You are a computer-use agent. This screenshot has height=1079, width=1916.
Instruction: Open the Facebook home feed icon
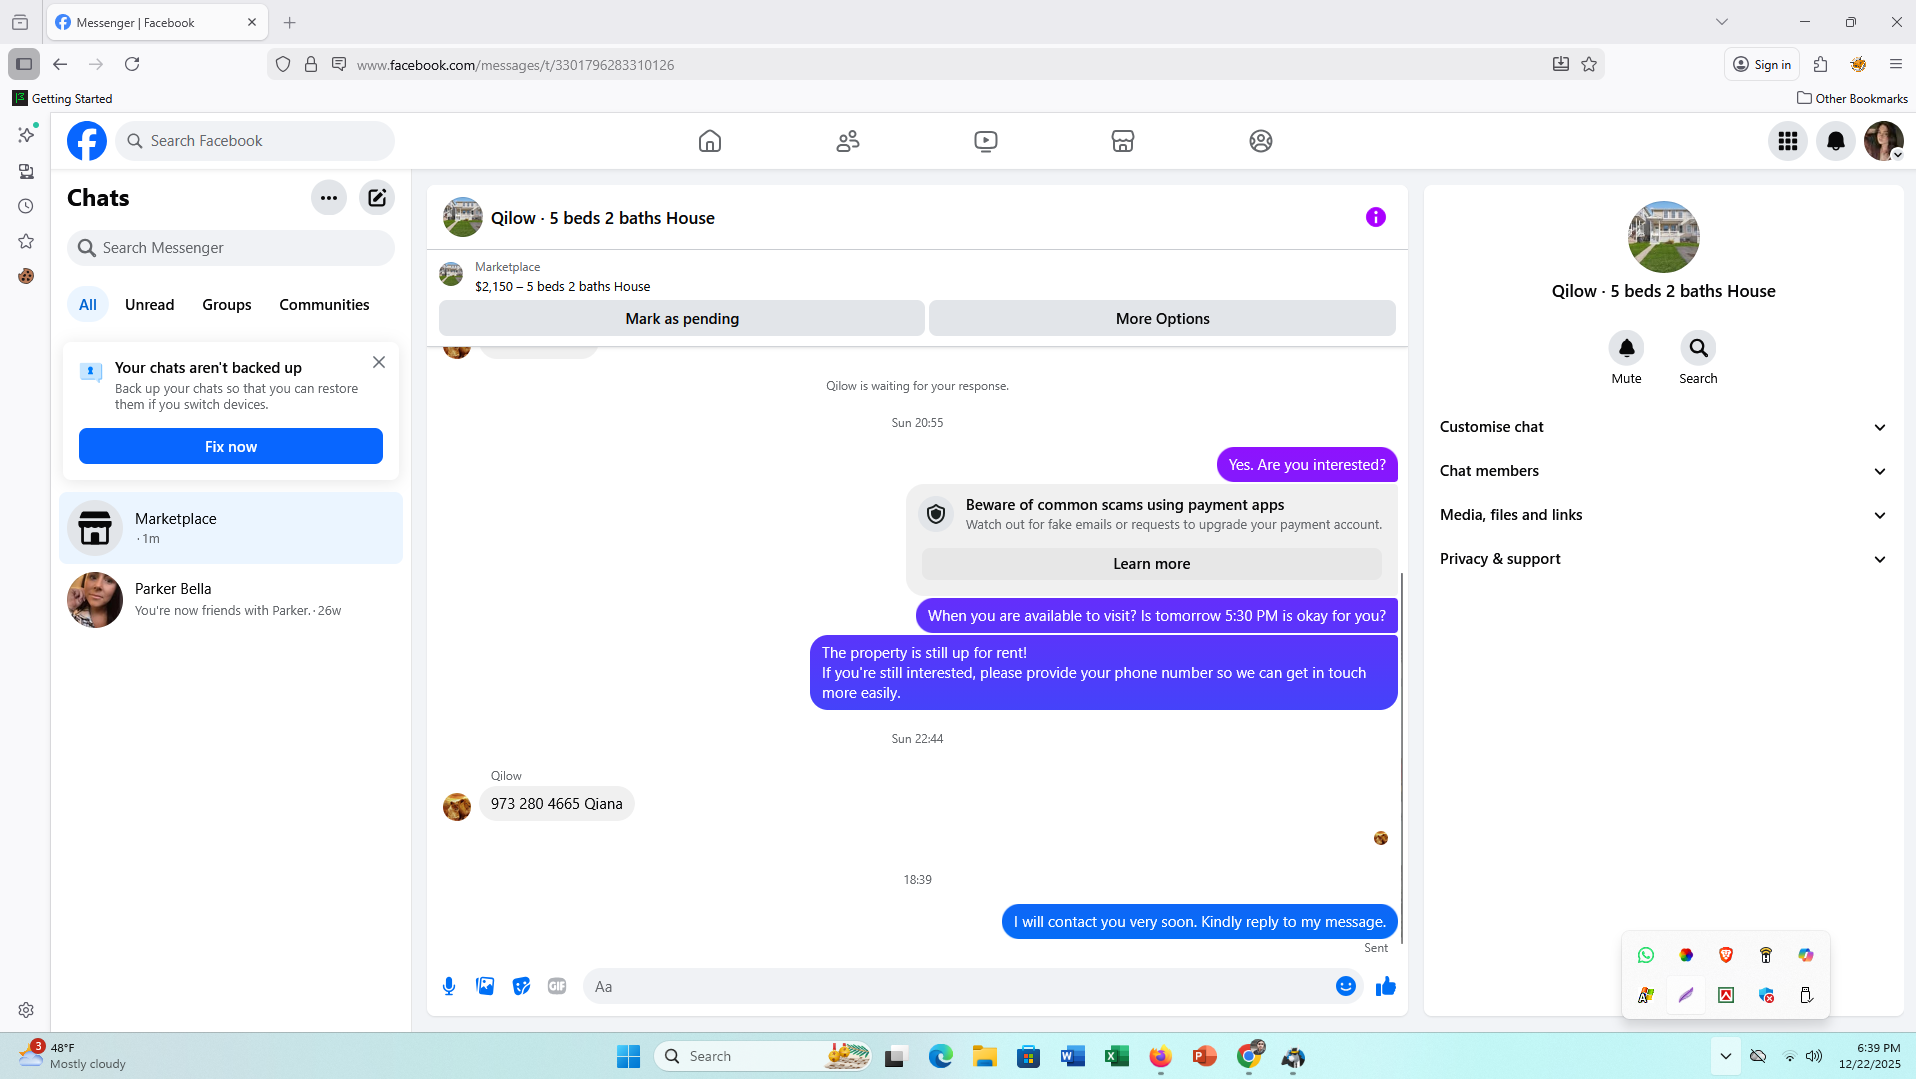pyautogui.click(x=710, y=141)
